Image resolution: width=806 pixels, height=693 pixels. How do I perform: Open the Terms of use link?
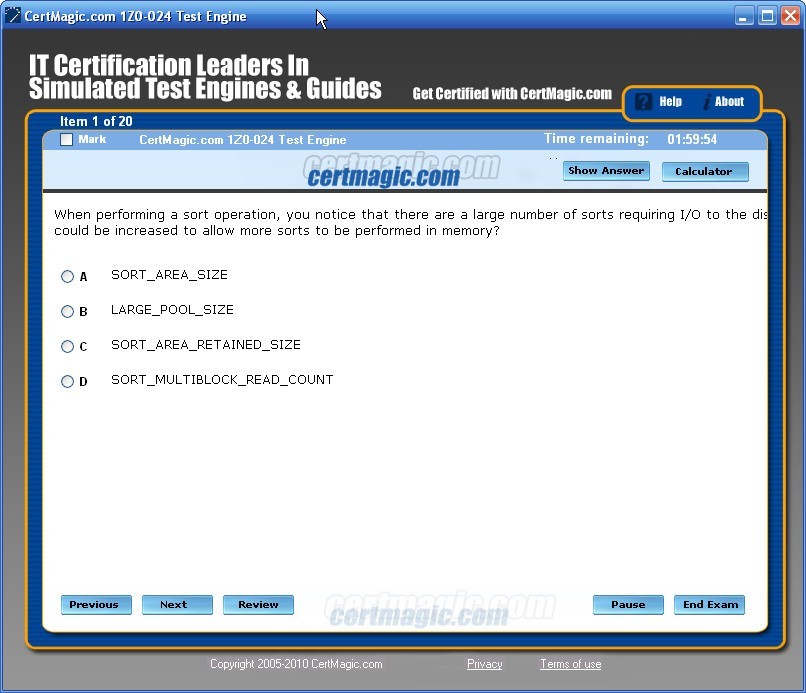click(x=570, y=664)
